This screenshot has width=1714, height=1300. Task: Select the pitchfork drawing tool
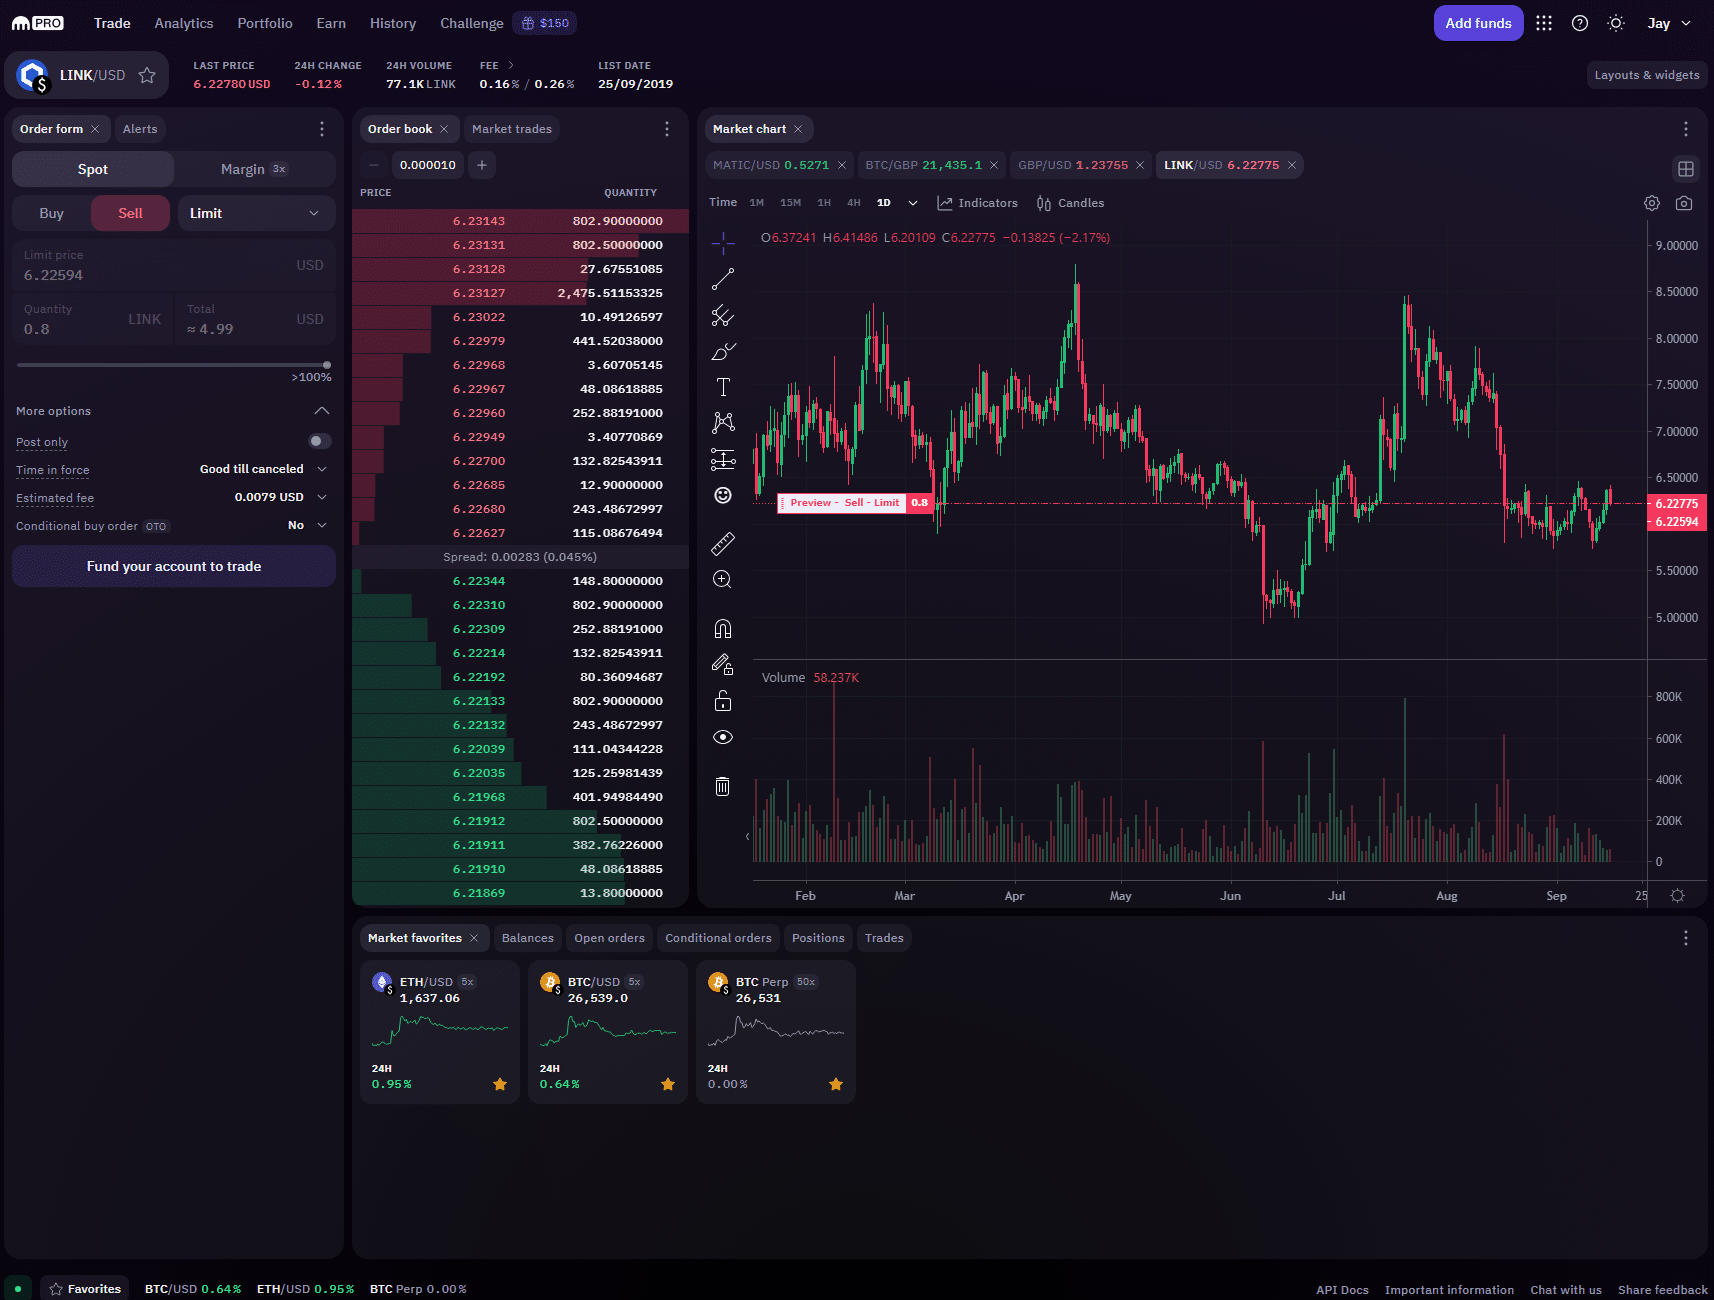click(723, 316)
